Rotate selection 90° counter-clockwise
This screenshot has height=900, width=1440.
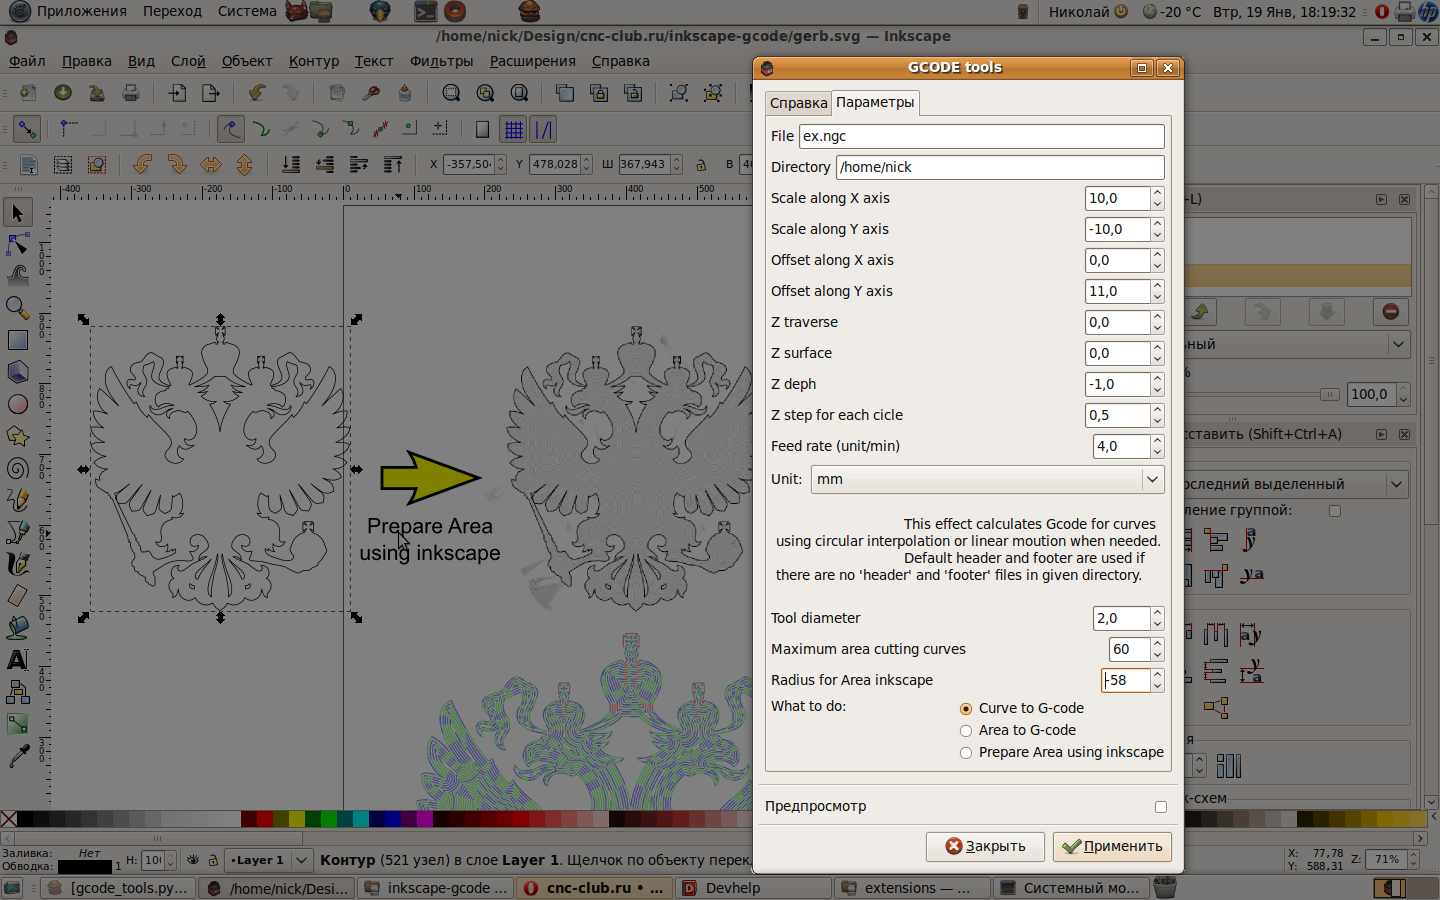point(143,164)
